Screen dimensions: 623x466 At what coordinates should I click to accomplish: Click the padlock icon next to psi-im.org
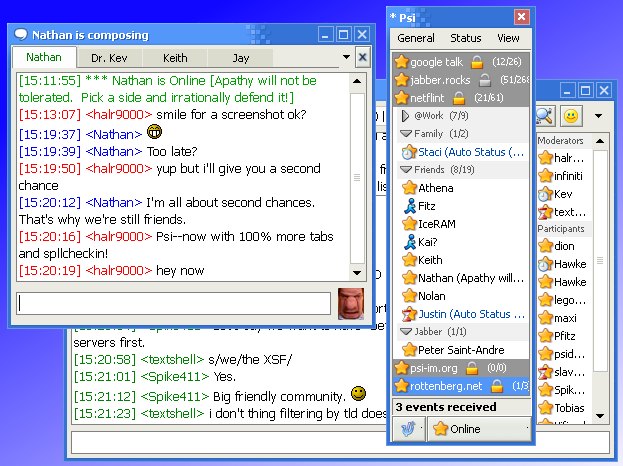[472, 368]
